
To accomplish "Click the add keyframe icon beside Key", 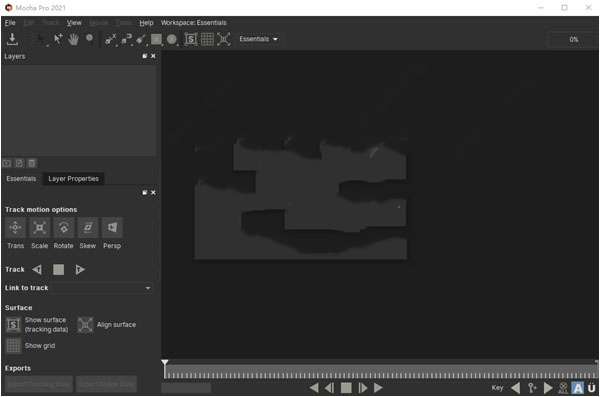I will [x=532, y=388].
